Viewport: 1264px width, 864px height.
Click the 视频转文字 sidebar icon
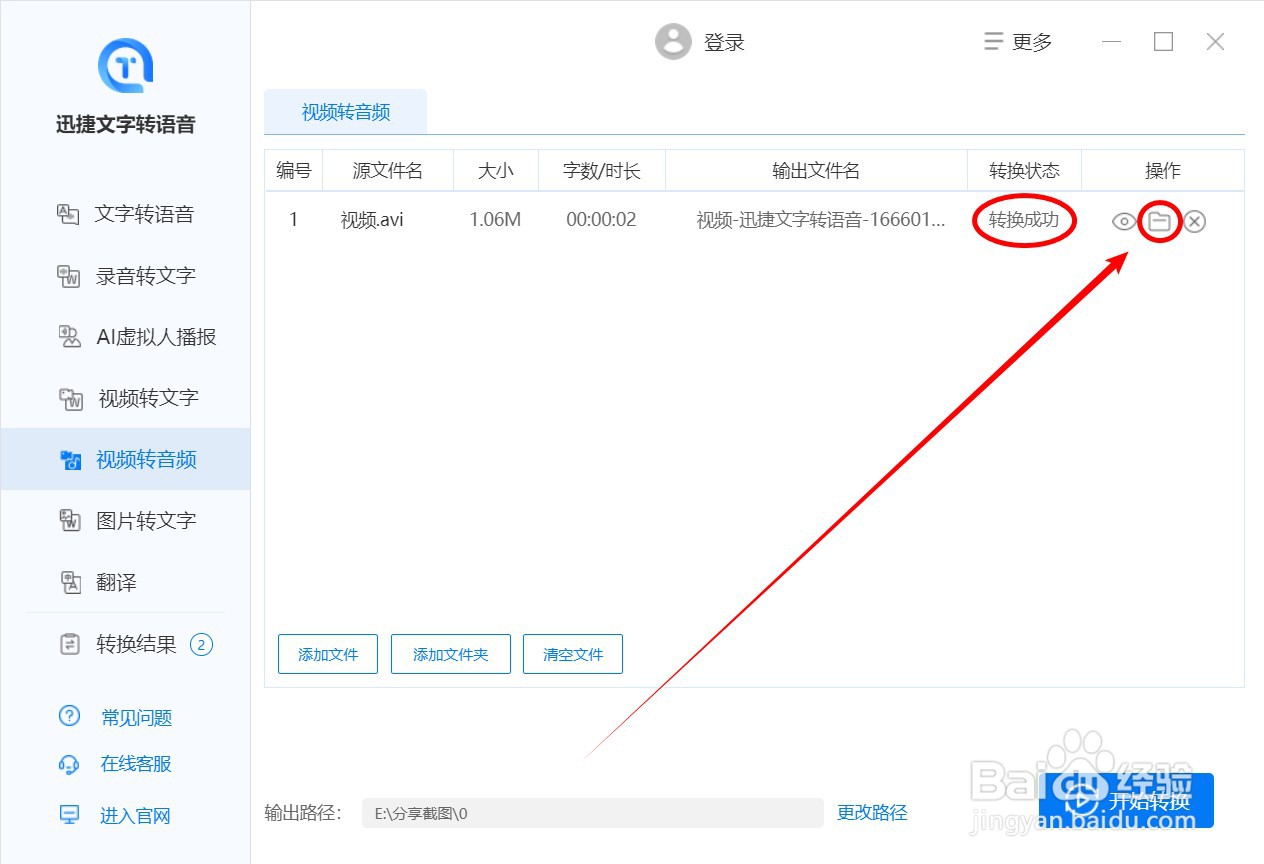[70, 399]
